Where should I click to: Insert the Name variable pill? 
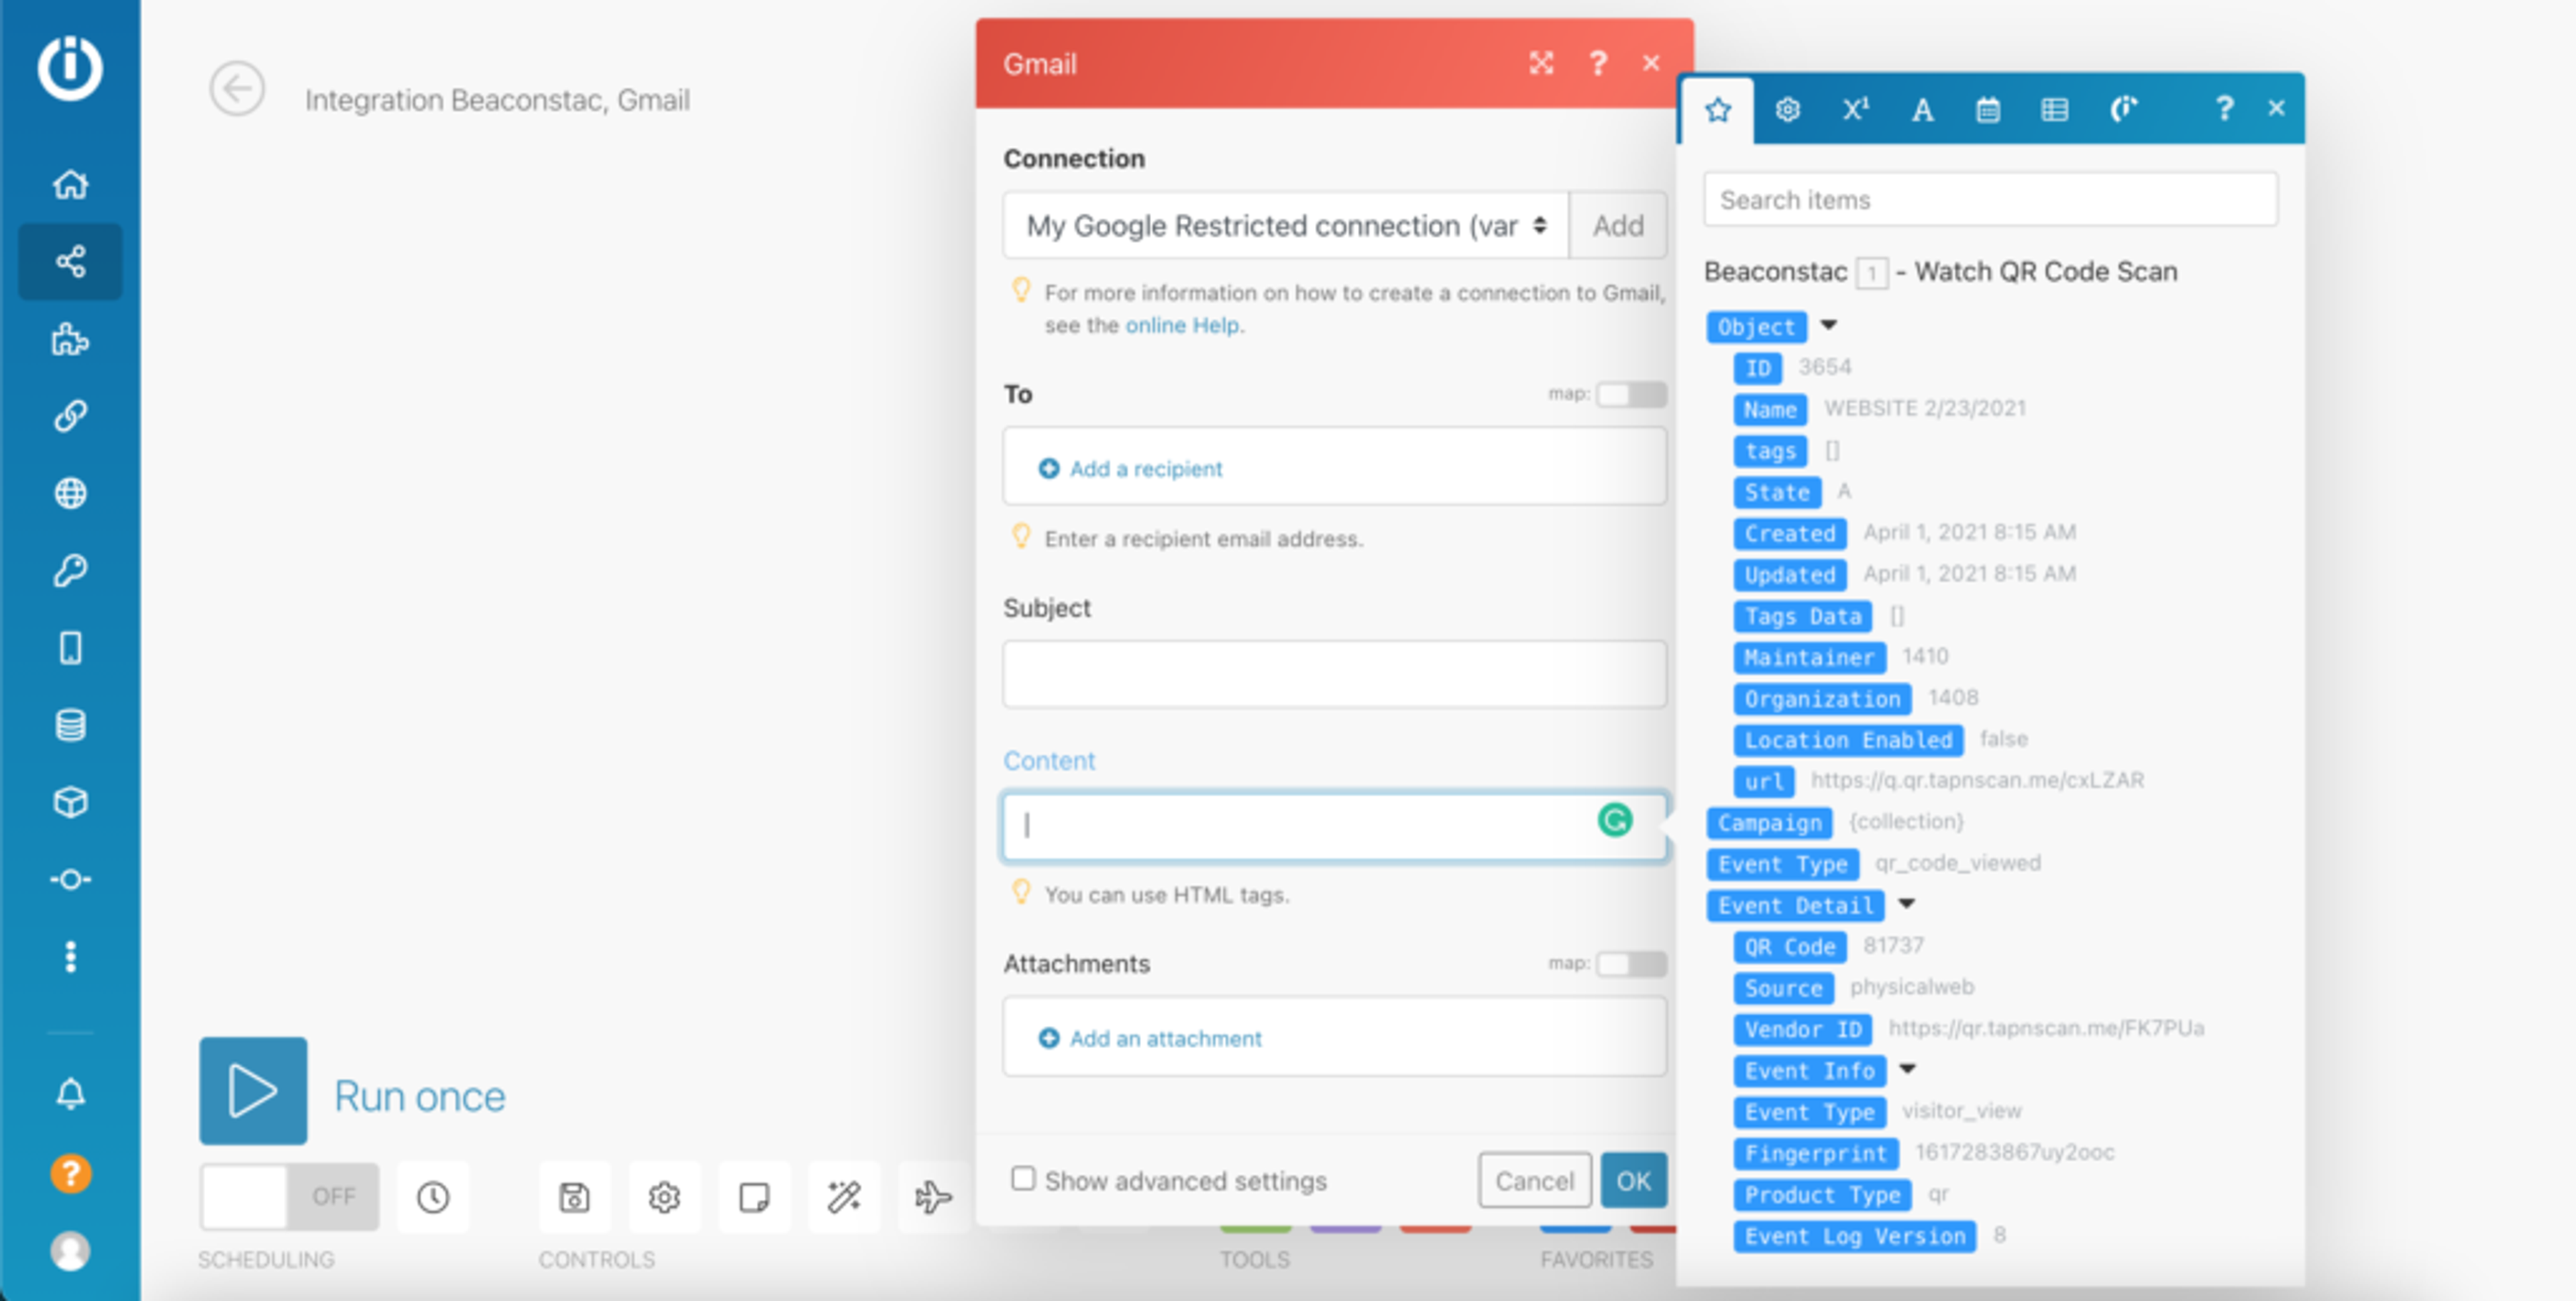pos(1770,409)
